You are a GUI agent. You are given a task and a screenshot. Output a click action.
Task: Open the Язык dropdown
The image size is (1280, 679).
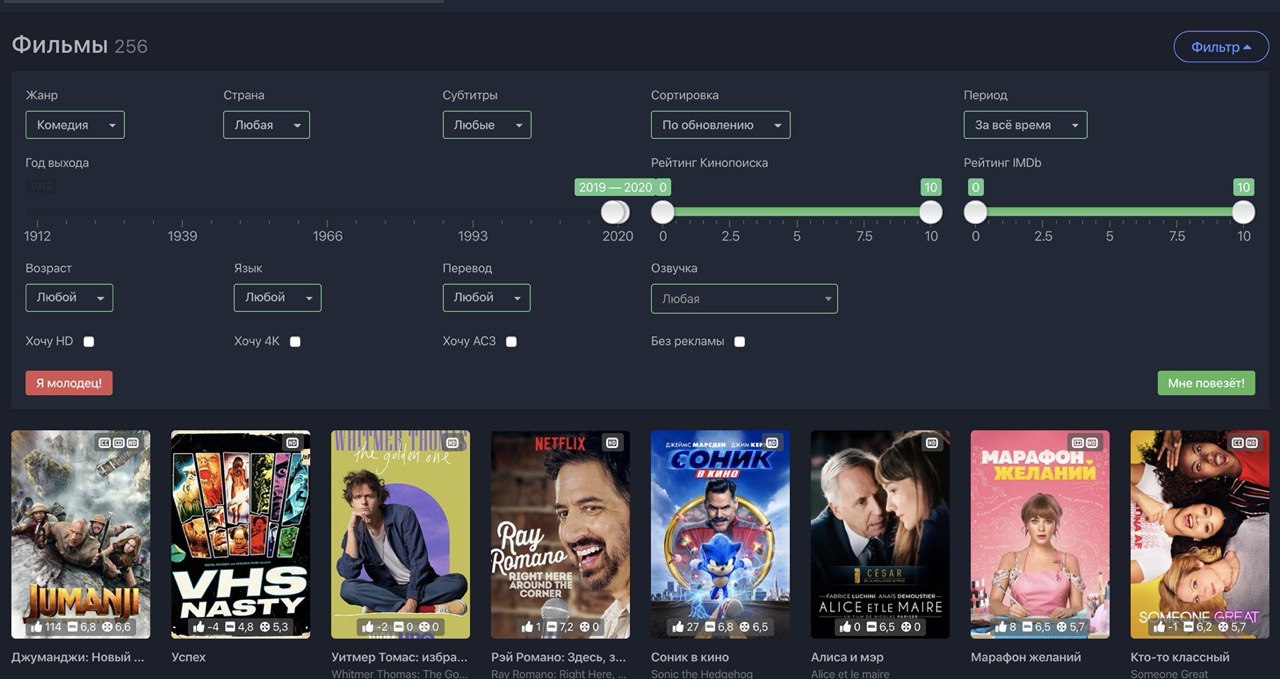278,298
